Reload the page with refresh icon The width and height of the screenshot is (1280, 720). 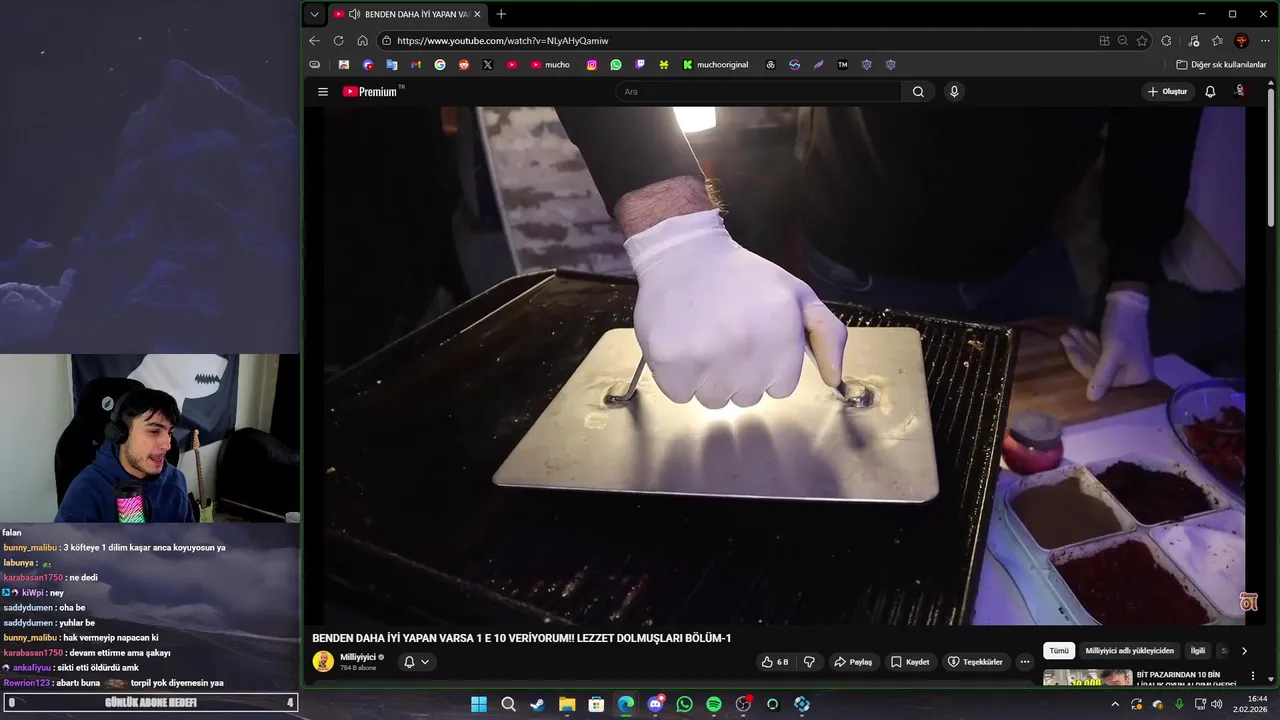click(338, 41)
